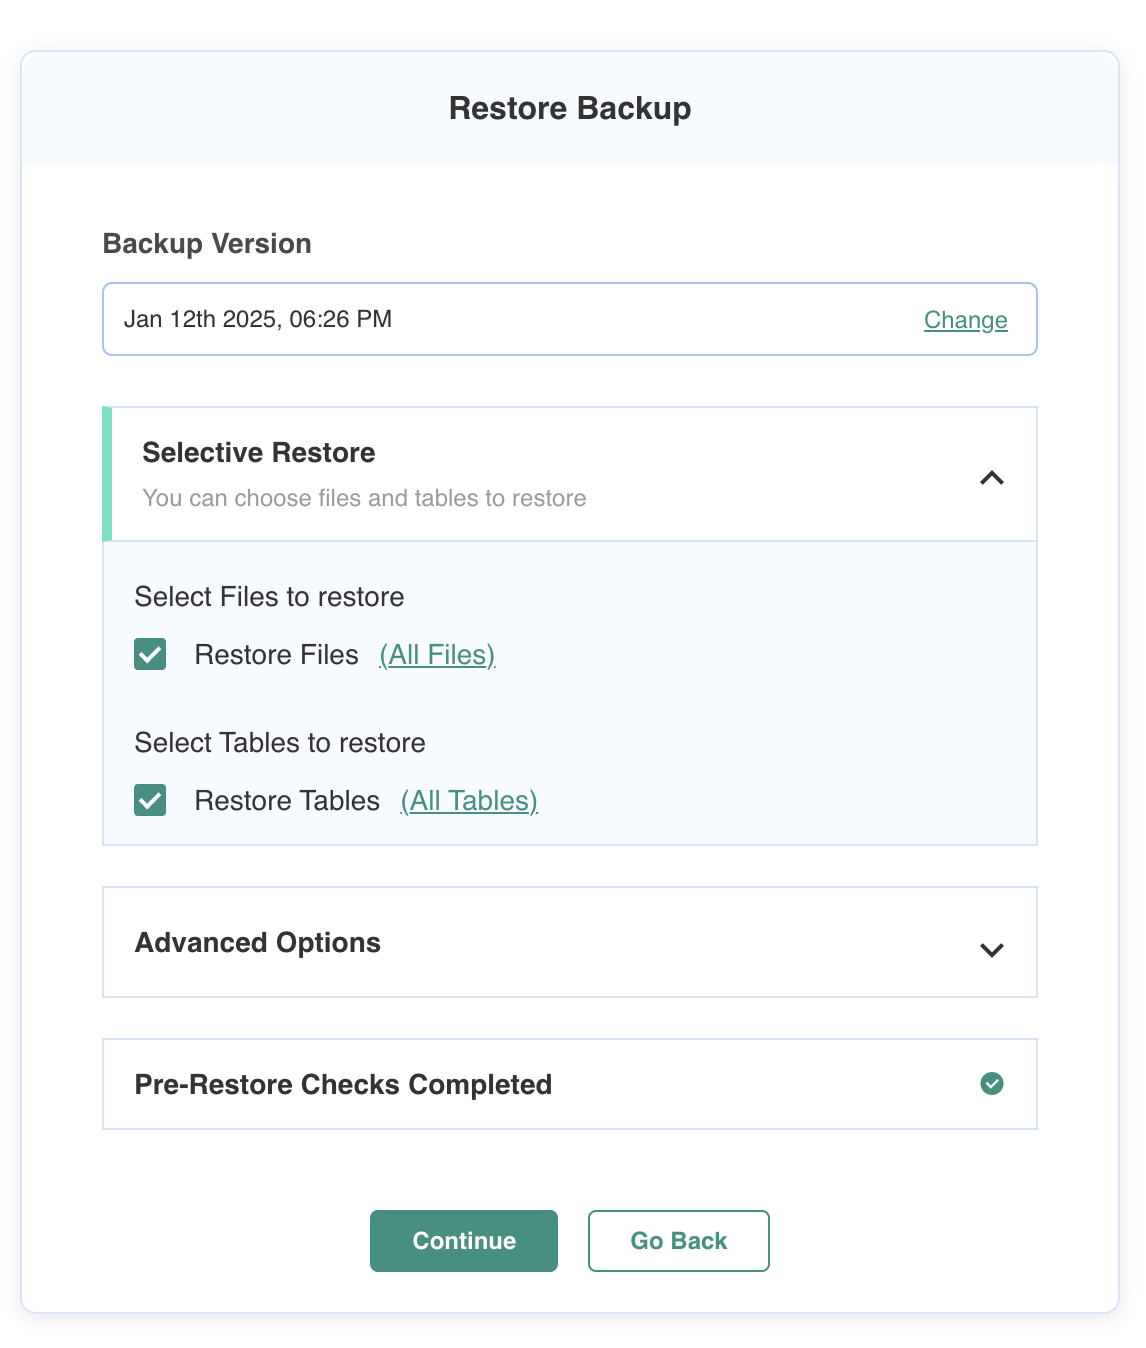Open the (All Tables) selection link
The image size is (1146, 1348).
469,801
